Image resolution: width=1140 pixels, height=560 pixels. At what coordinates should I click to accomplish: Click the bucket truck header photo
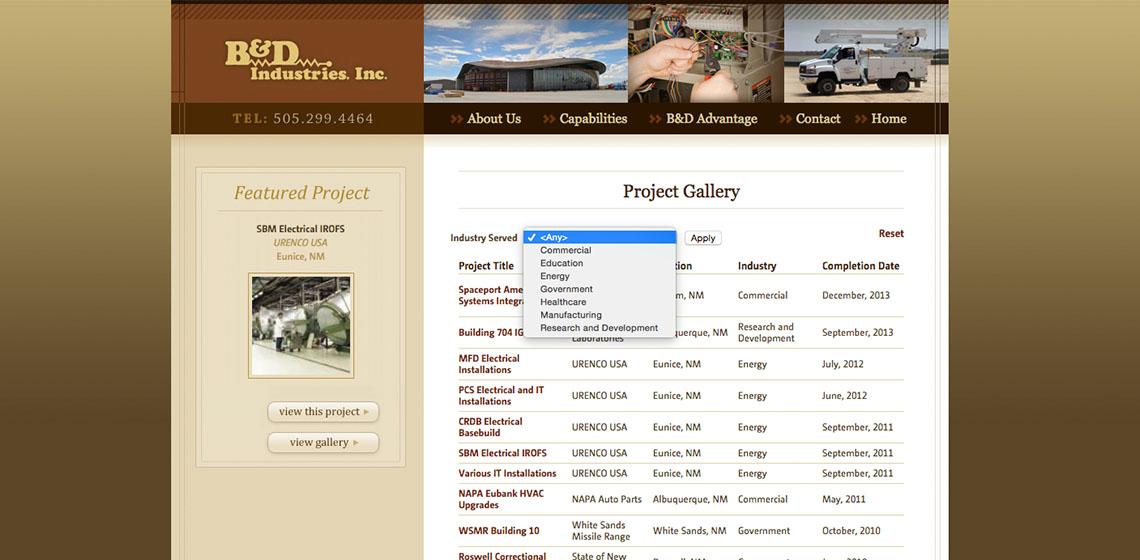tap(866, 53)
